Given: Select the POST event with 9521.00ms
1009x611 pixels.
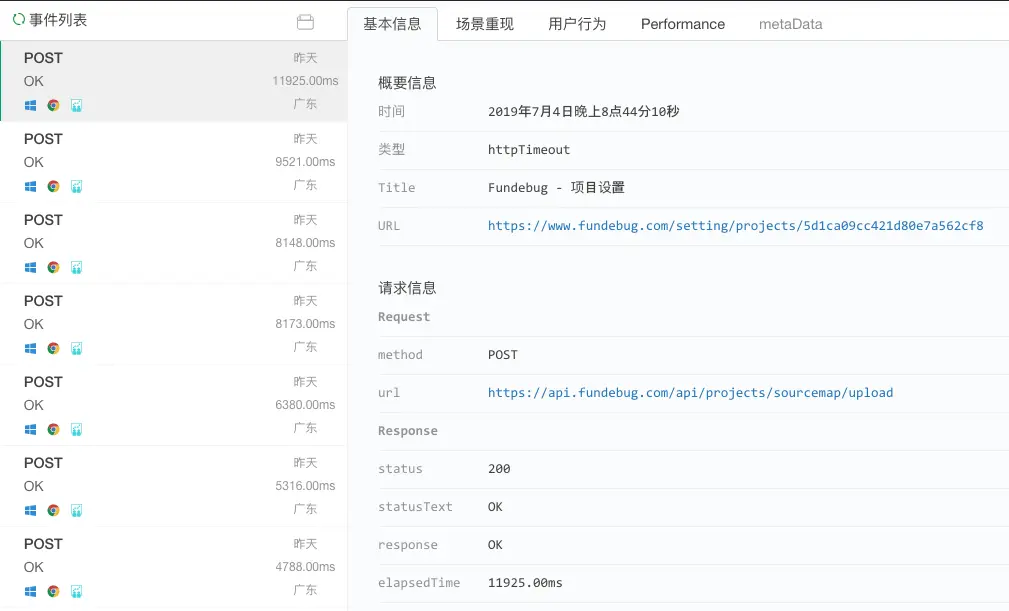Looking at the screenshot, I should 174,162.
